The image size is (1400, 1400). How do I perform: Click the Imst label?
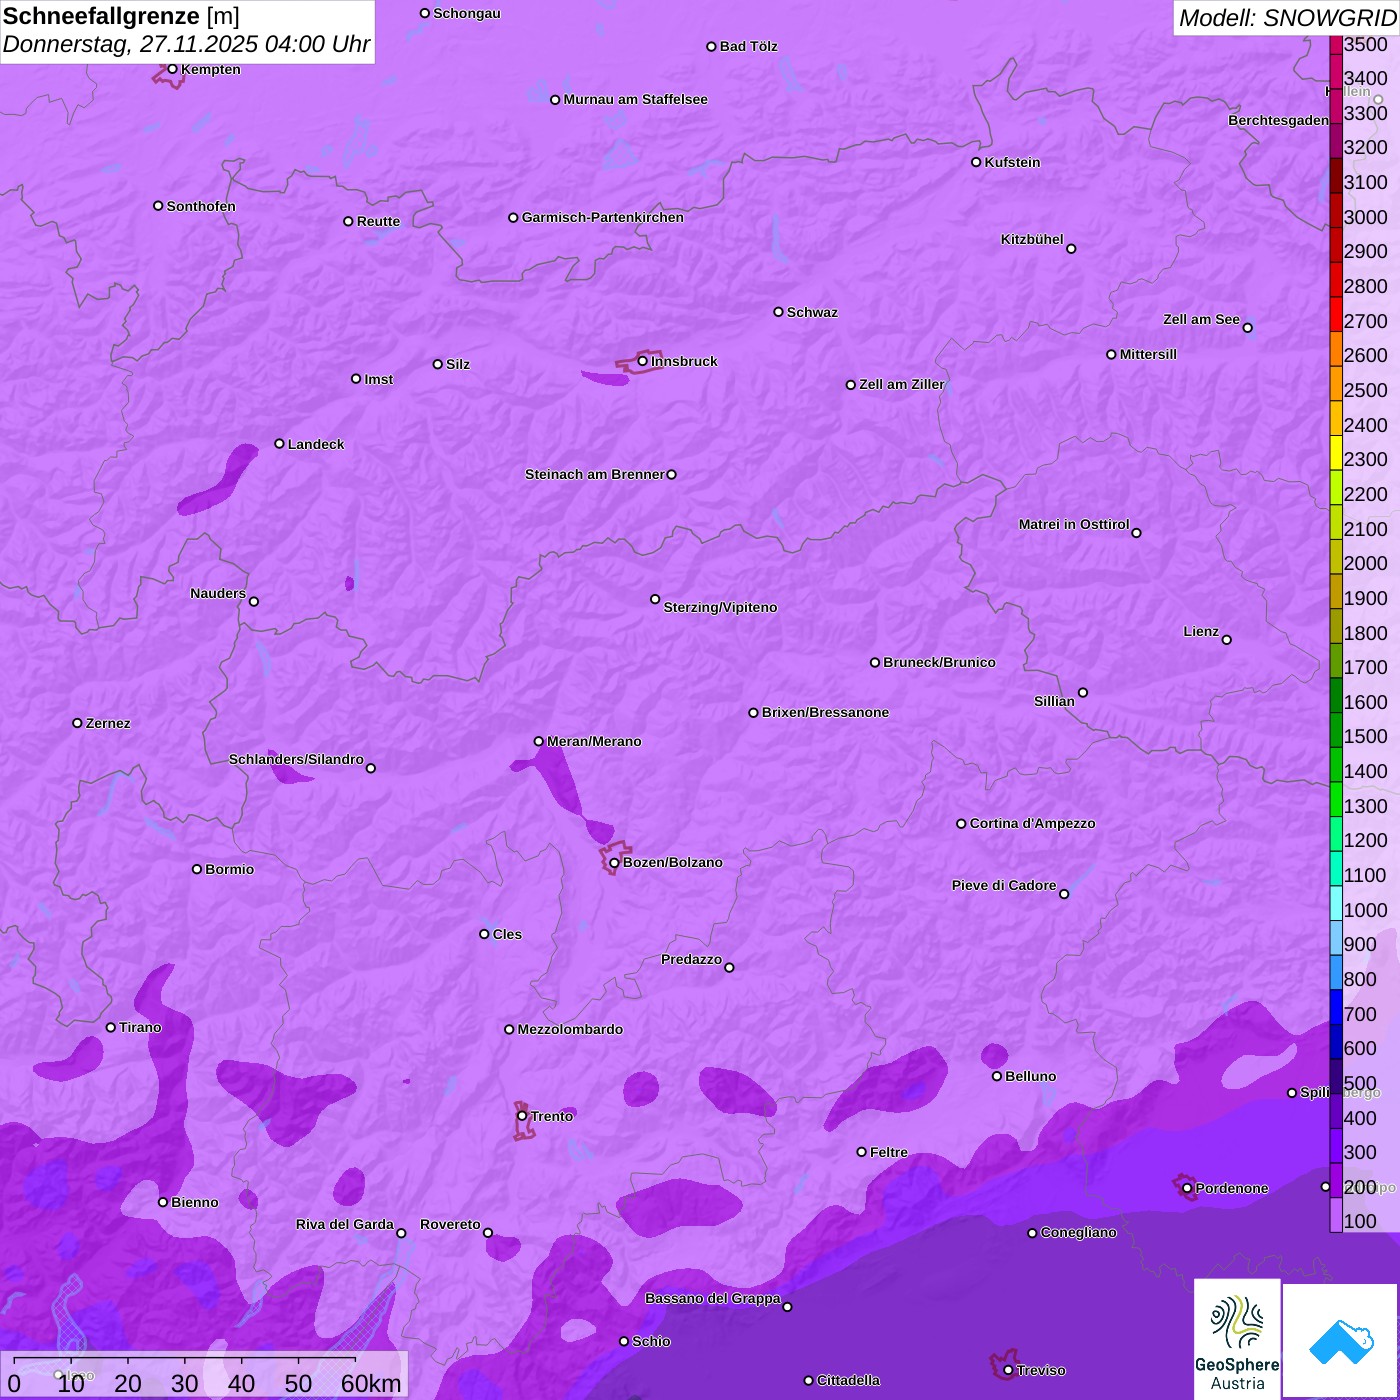378,379
